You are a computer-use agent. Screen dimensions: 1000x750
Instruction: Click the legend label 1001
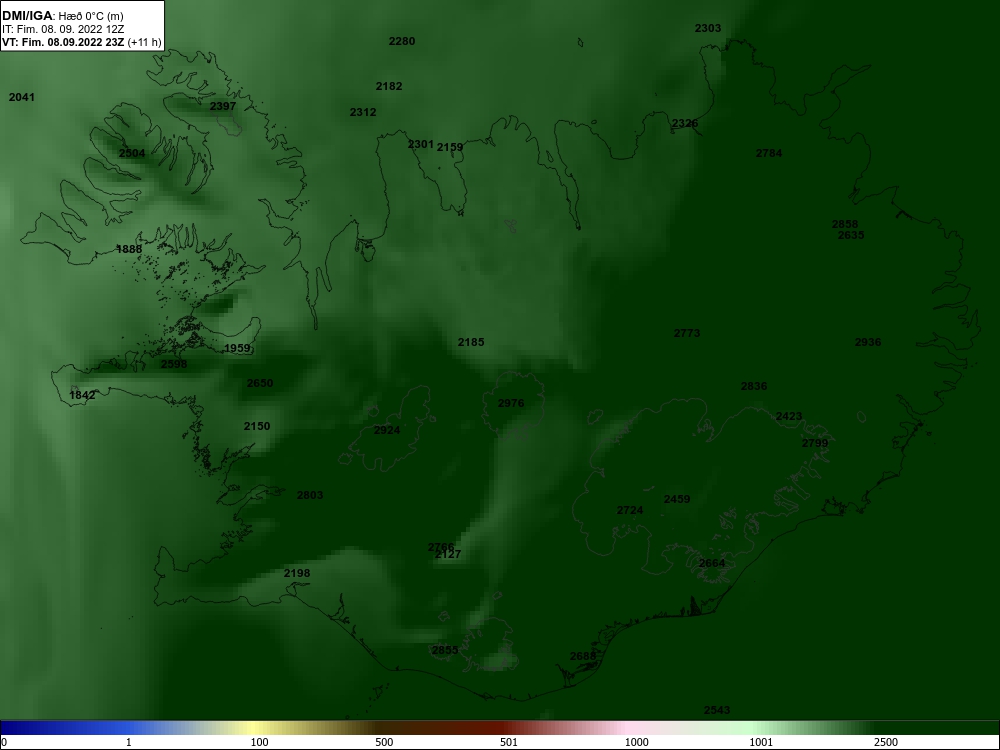(761, 742)
